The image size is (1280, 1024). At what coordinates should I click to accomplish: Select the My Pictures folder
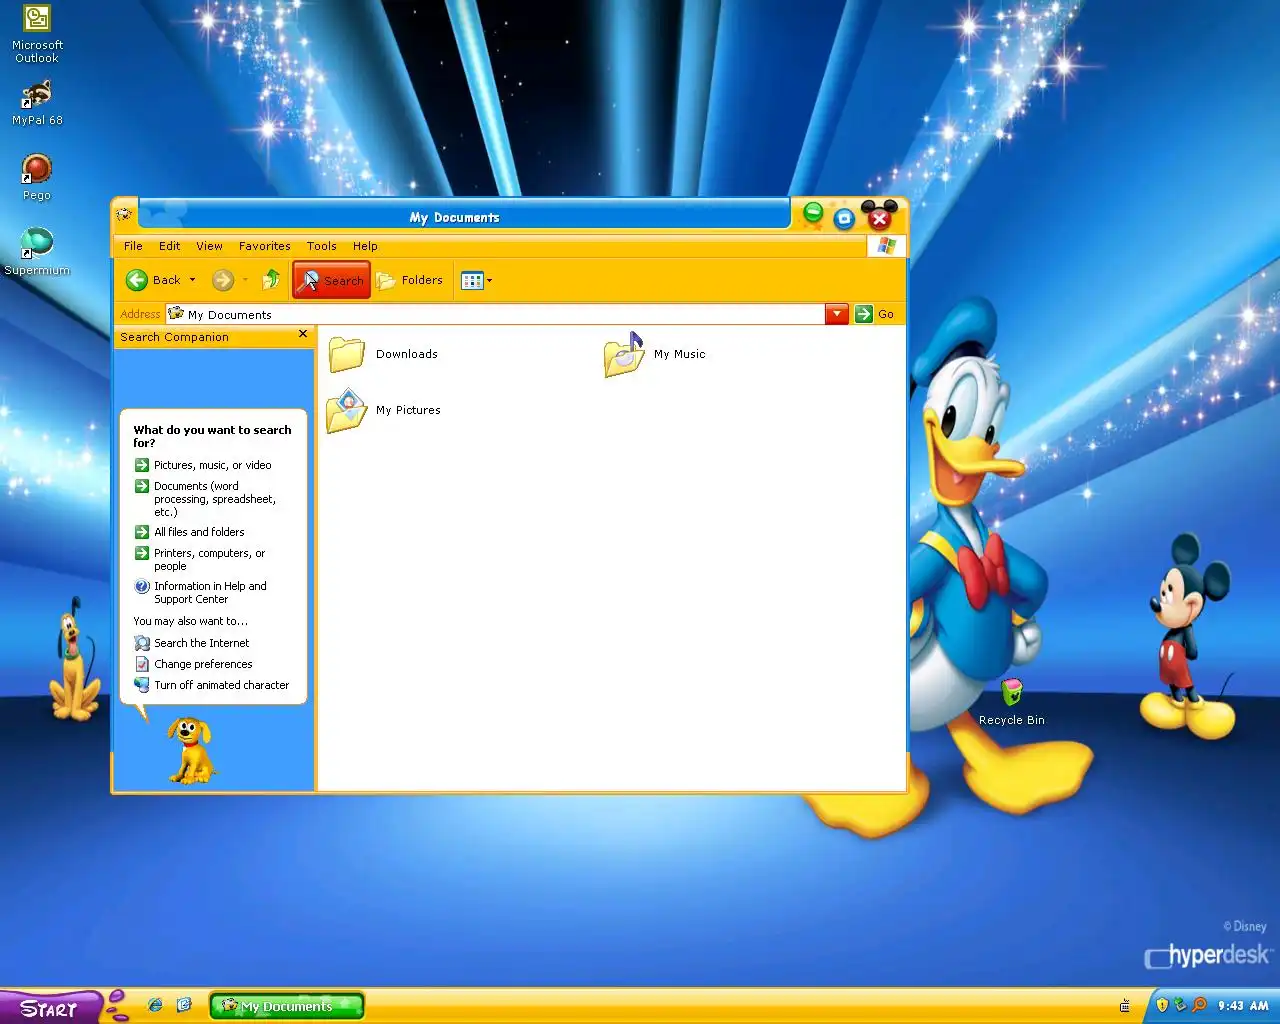point(384,410)
